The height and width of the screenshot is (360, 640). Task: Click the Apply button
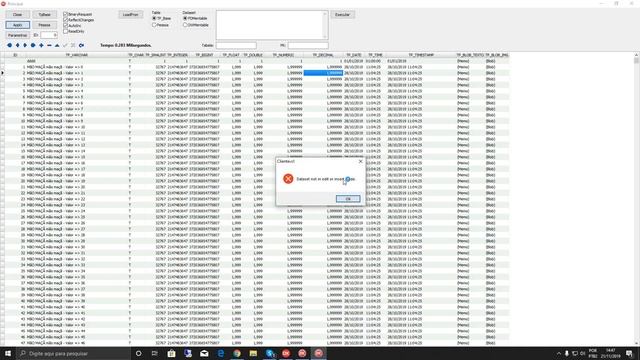click(x=18, y=25)
